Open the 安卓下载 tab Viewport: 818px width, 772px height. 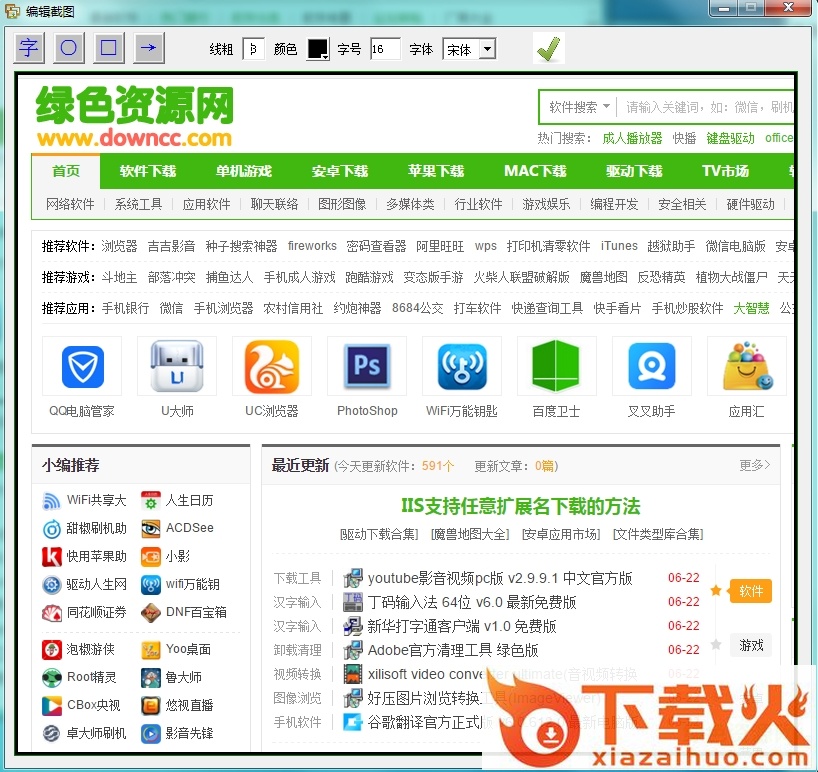[340, 171]
